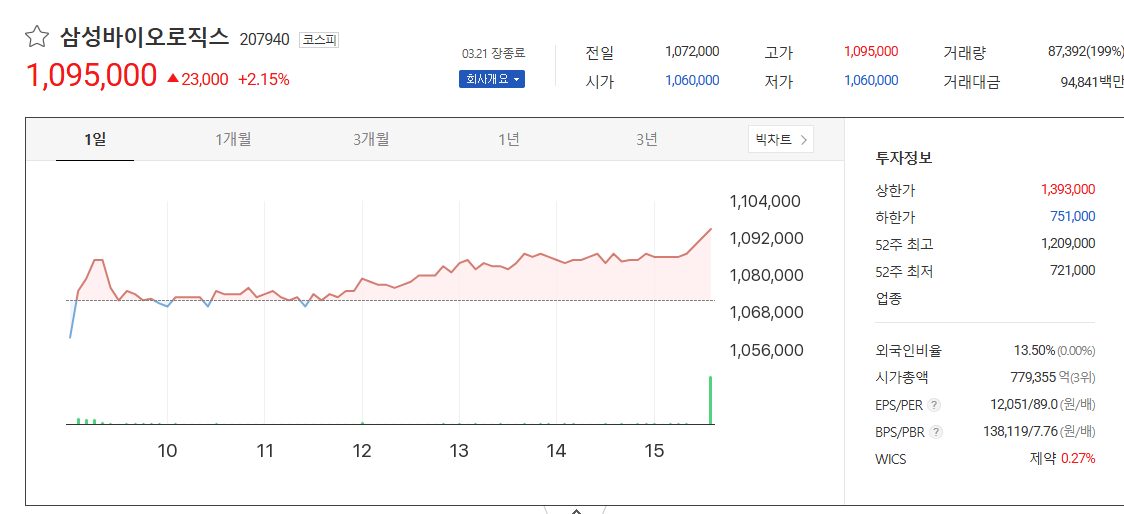Open 빅차트 full chart view

tap(781, 140)
